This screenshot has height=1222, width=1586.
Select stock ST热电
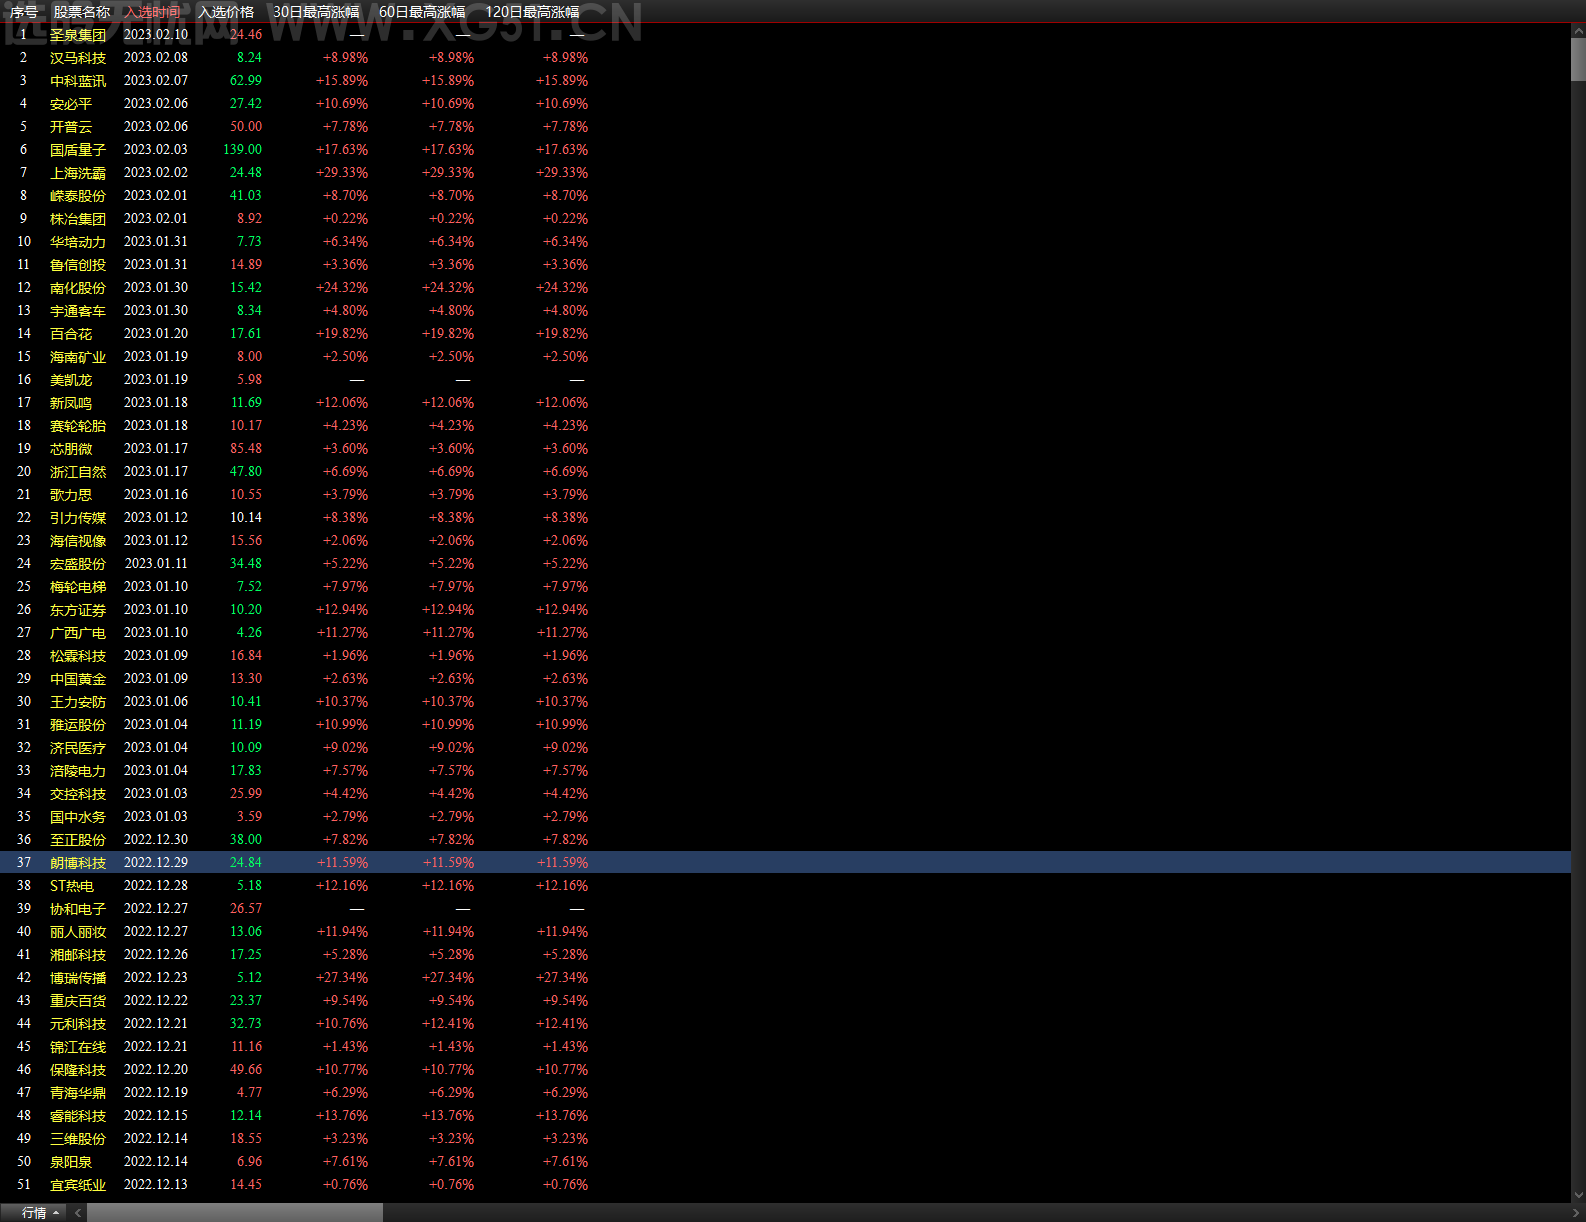(x=72, y=886)
